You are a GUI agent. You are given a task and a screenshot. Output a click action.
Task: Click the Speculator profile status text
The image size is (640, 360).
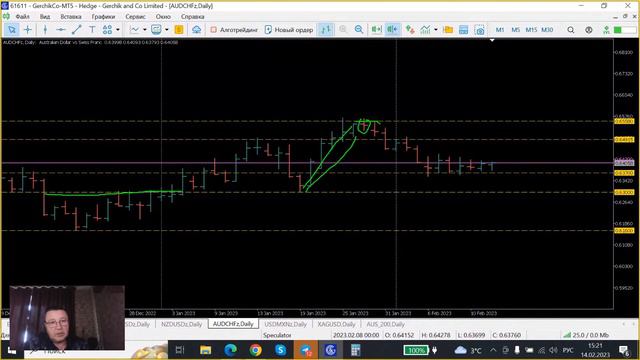tap(277, 335)
